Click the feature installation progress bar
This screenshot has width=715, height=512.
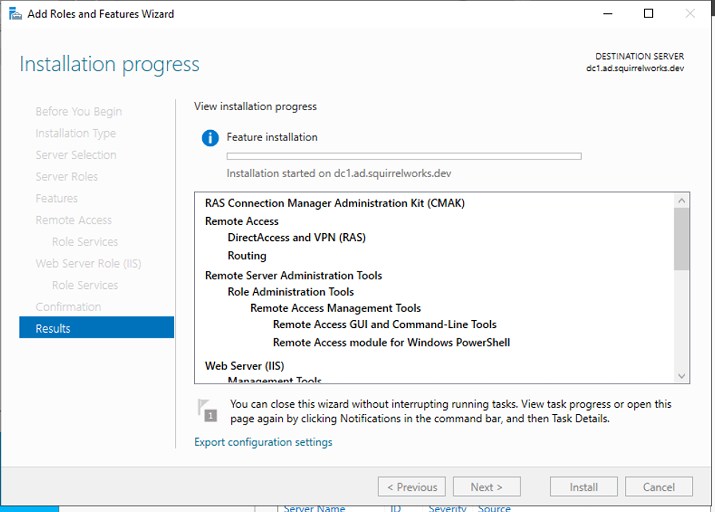pyautogui.click(x=404, y=156)
